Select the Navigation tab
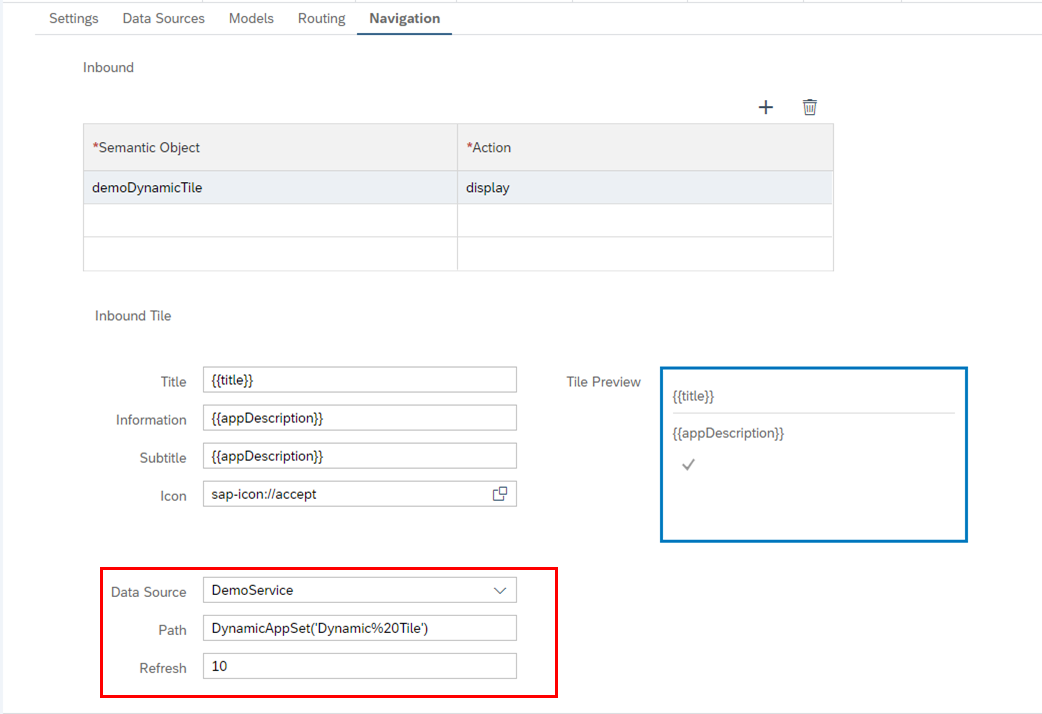Viewport: 1042px width, 714px height. coord(403,18)
